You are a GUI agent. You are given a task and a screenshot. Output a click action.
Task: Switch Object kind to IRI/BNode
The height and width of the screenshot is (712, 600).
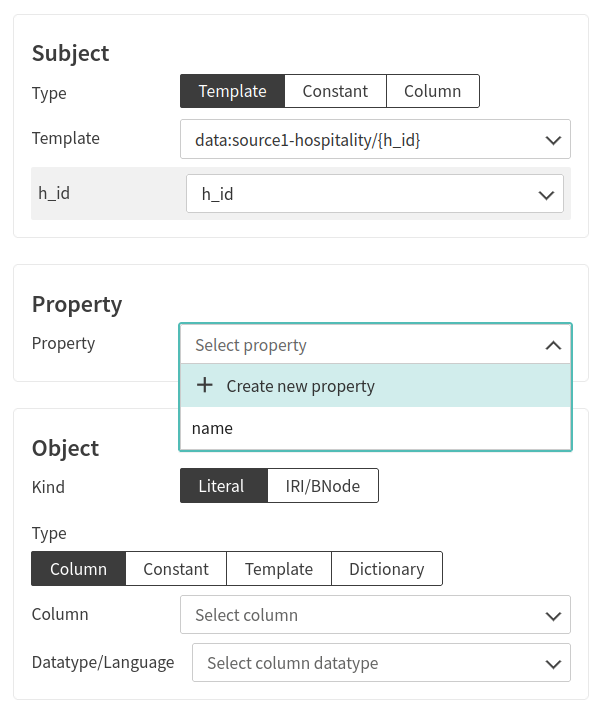pyautogui.click(x=323, y=486)
